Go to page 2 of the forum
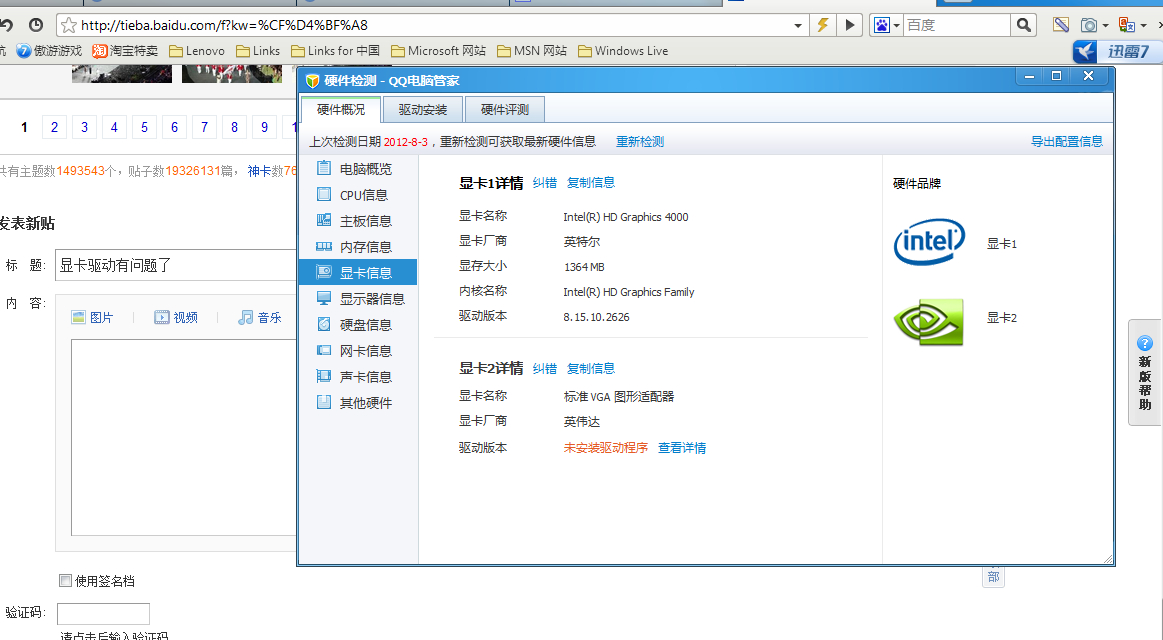 [54, 127]
